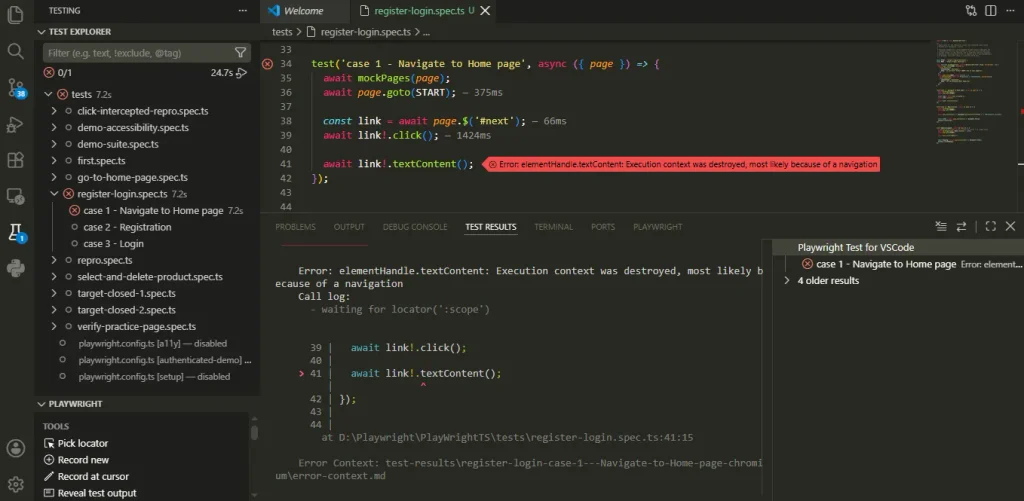The height and width of the screenshot is (501, 1024).
Task: Close the register-login.spec.ts editor tab
Action: click(485, 10)
